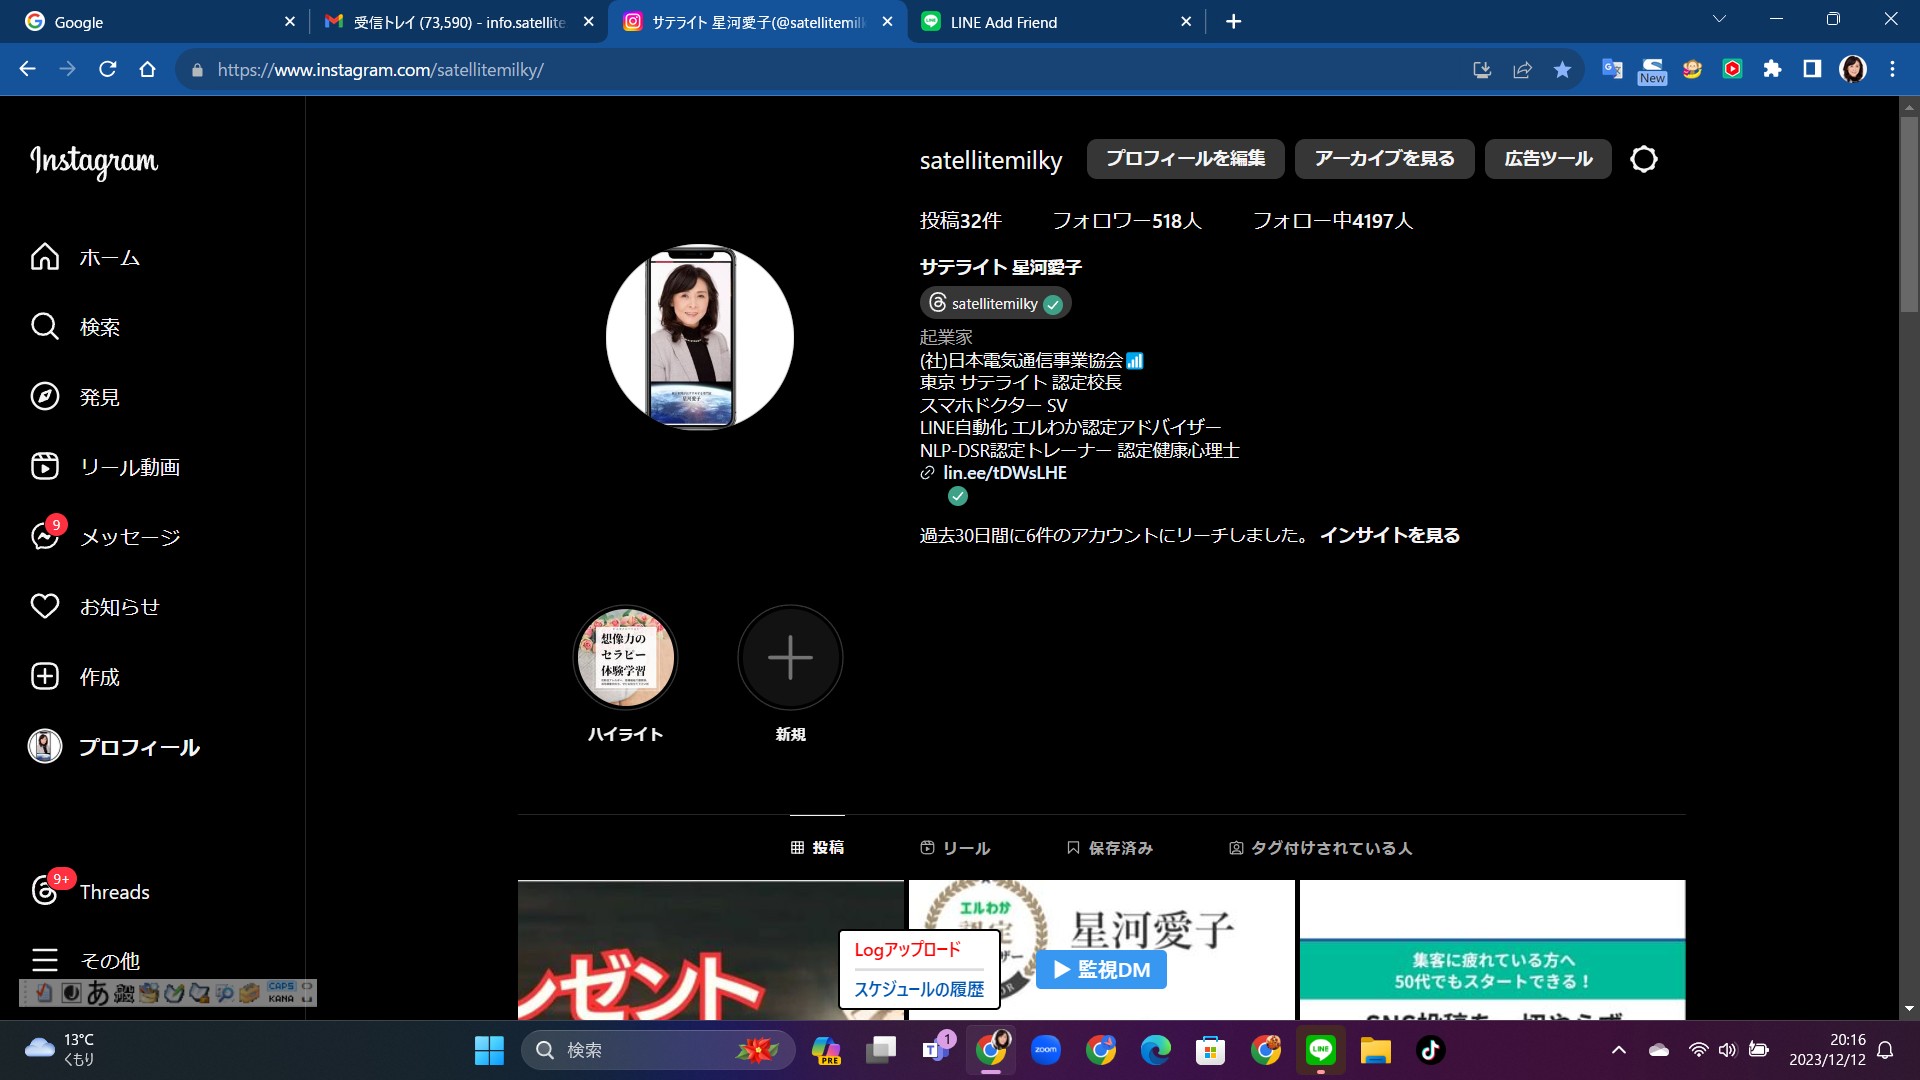
Task: Open the Profile (プロフィール) sidebar item
Action: click(114, 747)
